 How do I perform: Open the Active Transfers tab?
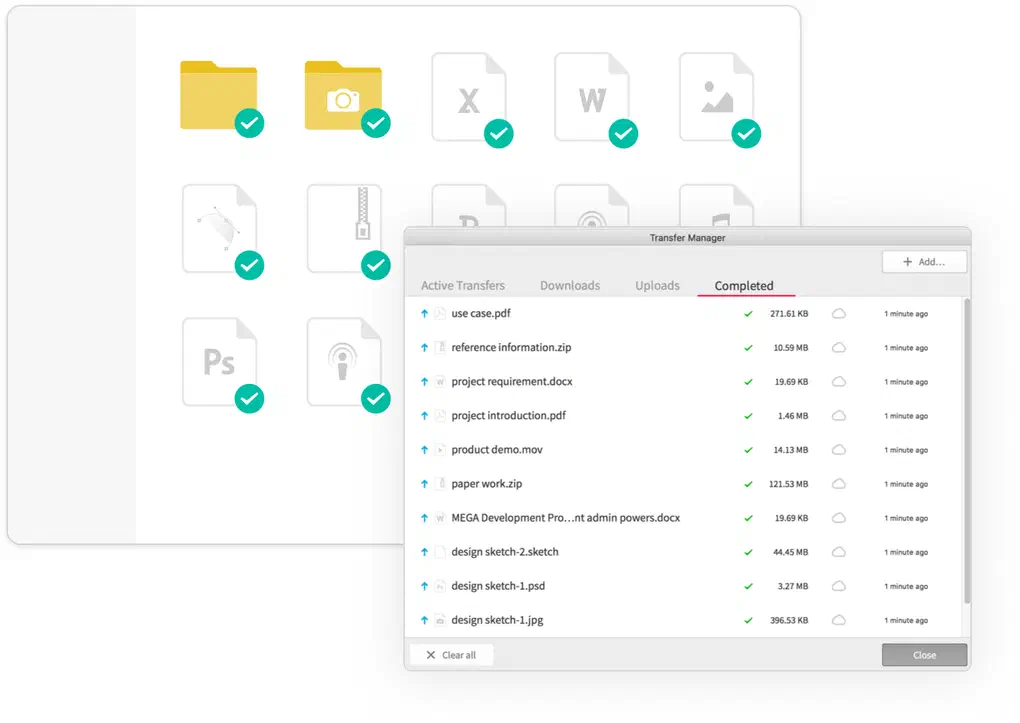(462, 285)
